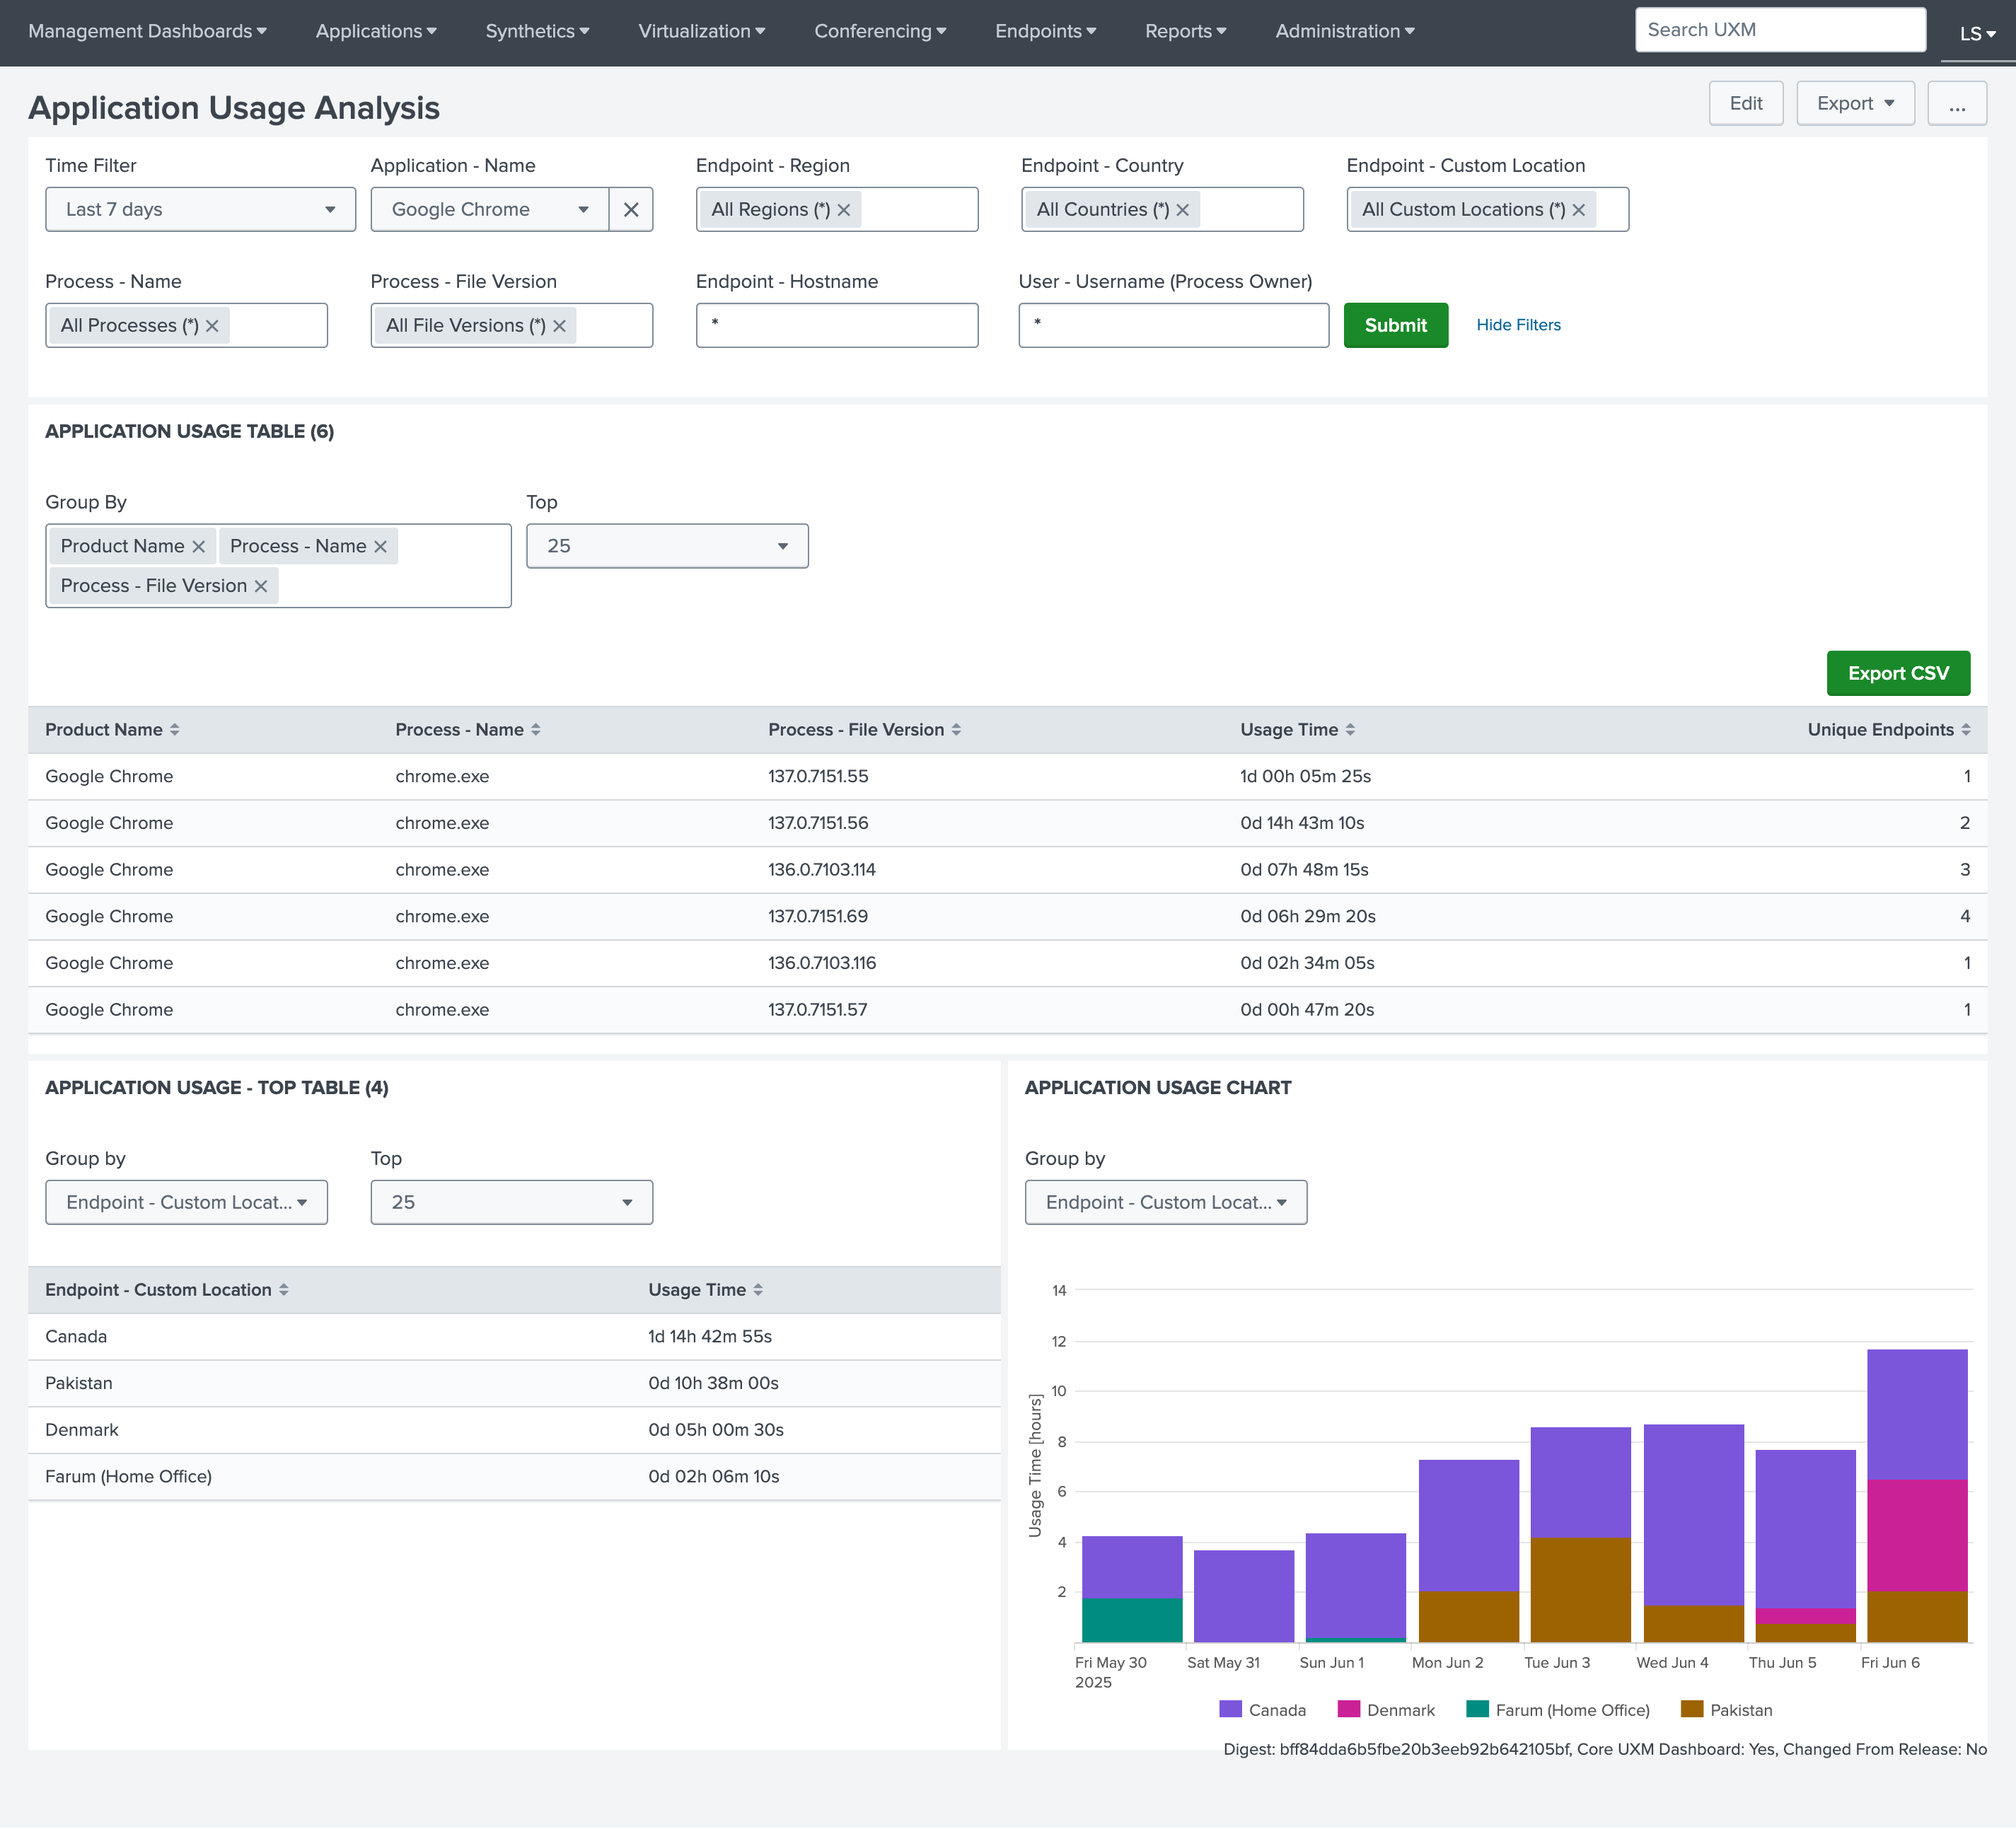Image resolution: width=2016 pixels, height=1829 pixels.
Task: Toggle Denmark series in chart legend
Action: coord(1399,1710)
